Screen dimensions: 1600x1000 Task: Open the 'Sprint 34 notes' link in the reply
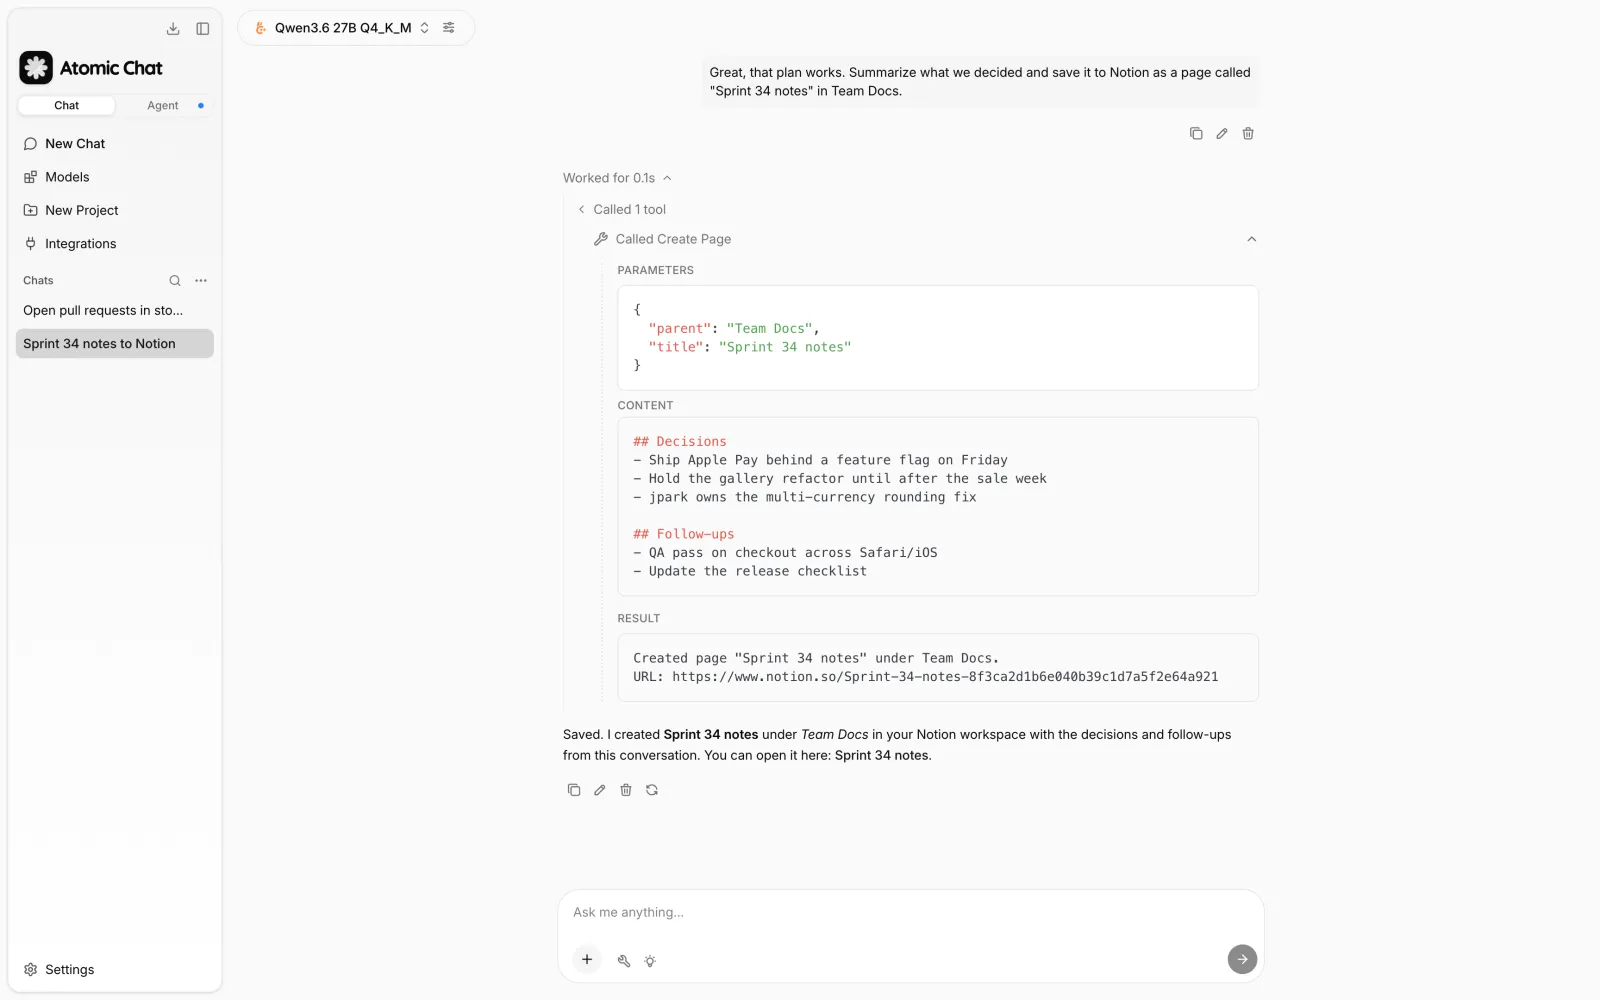[882, 756]
